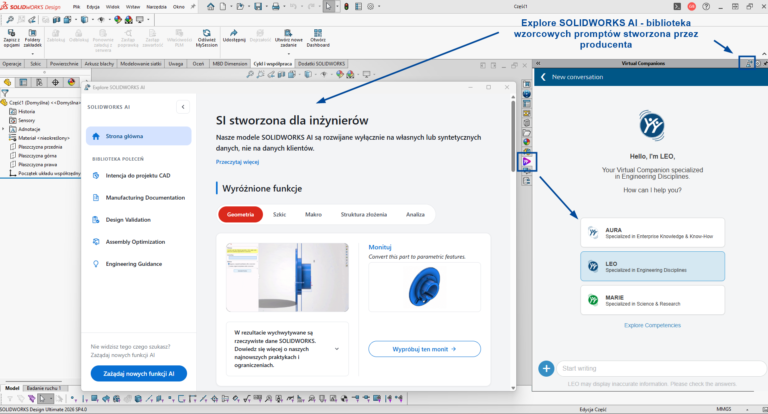Open the Save dropdown arrow in title toolbar
Screen dimensions: 768x414
pos(265,6)
